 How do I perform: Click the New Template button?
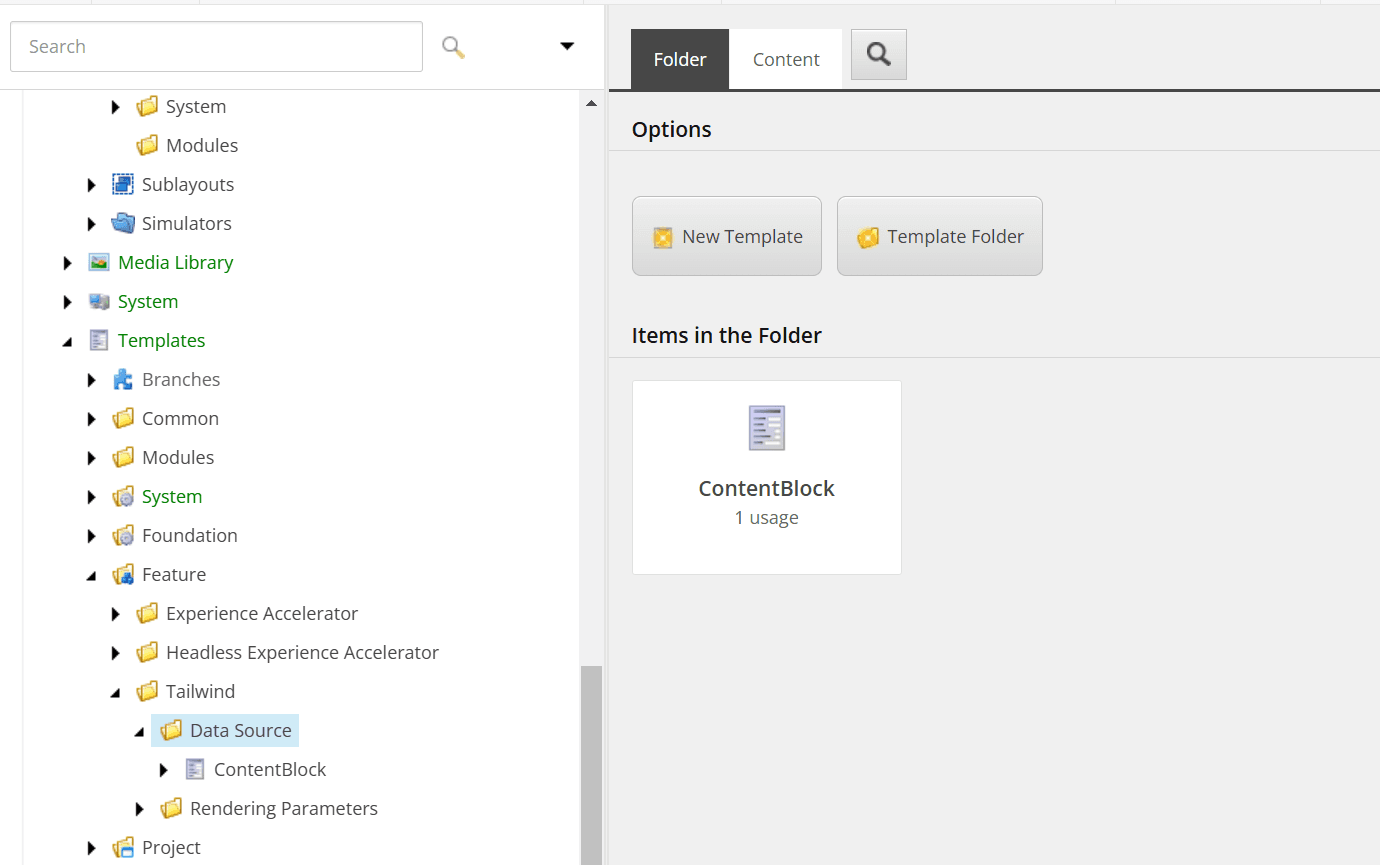[x=727, y=236]
